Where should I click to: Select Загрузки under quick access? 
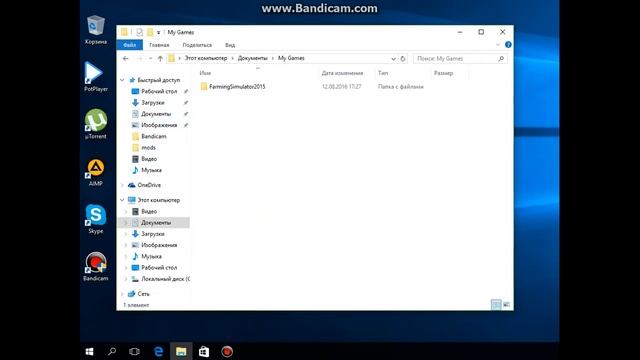click(x=153, y=103)
